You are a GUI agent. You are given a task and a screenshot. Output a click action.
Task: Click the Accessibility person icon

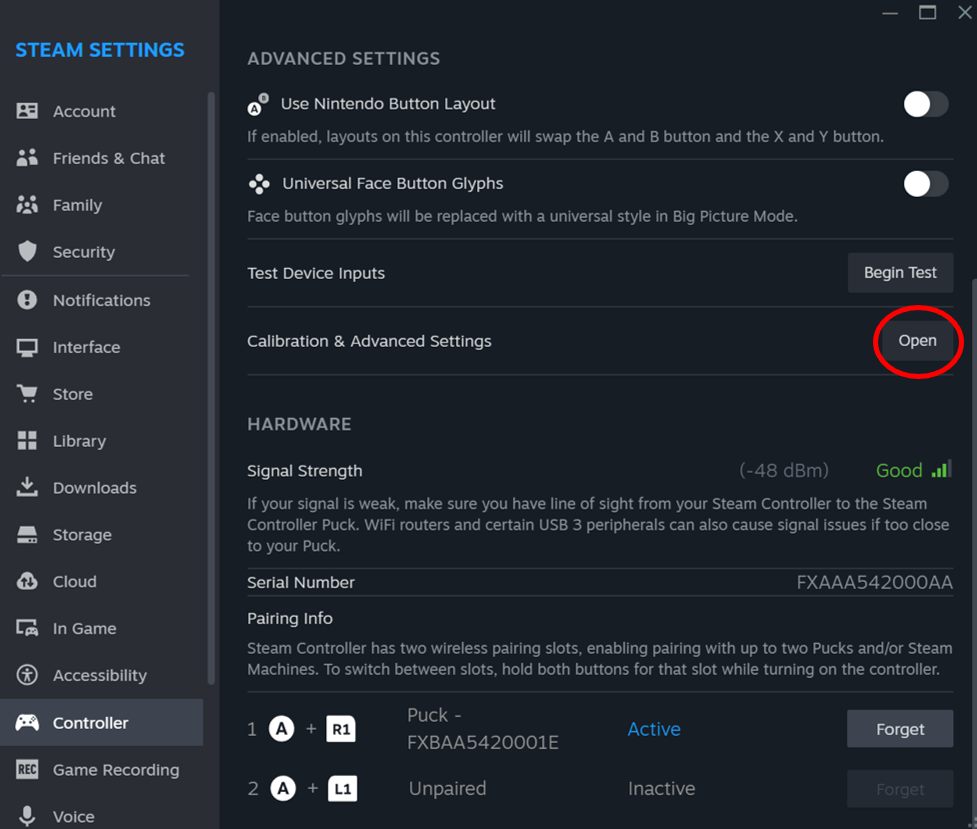(x=27, y=675)
